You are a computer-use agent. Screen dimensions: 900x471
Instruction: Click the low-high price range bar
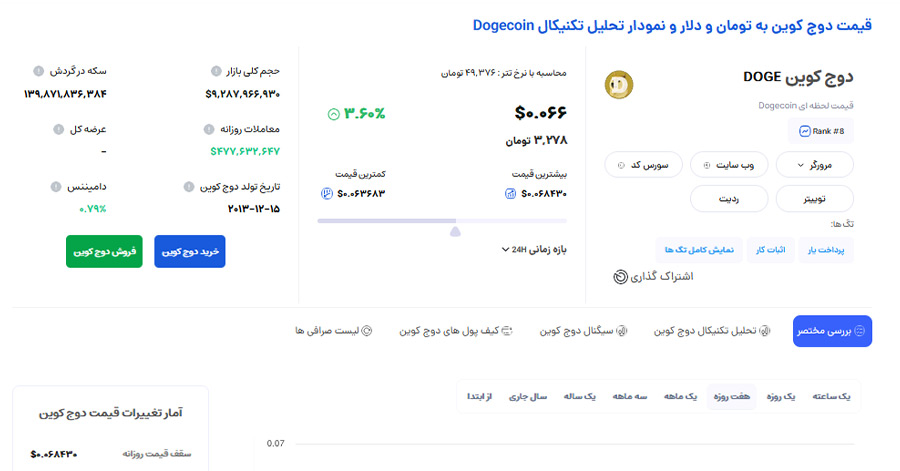[442, 221]
